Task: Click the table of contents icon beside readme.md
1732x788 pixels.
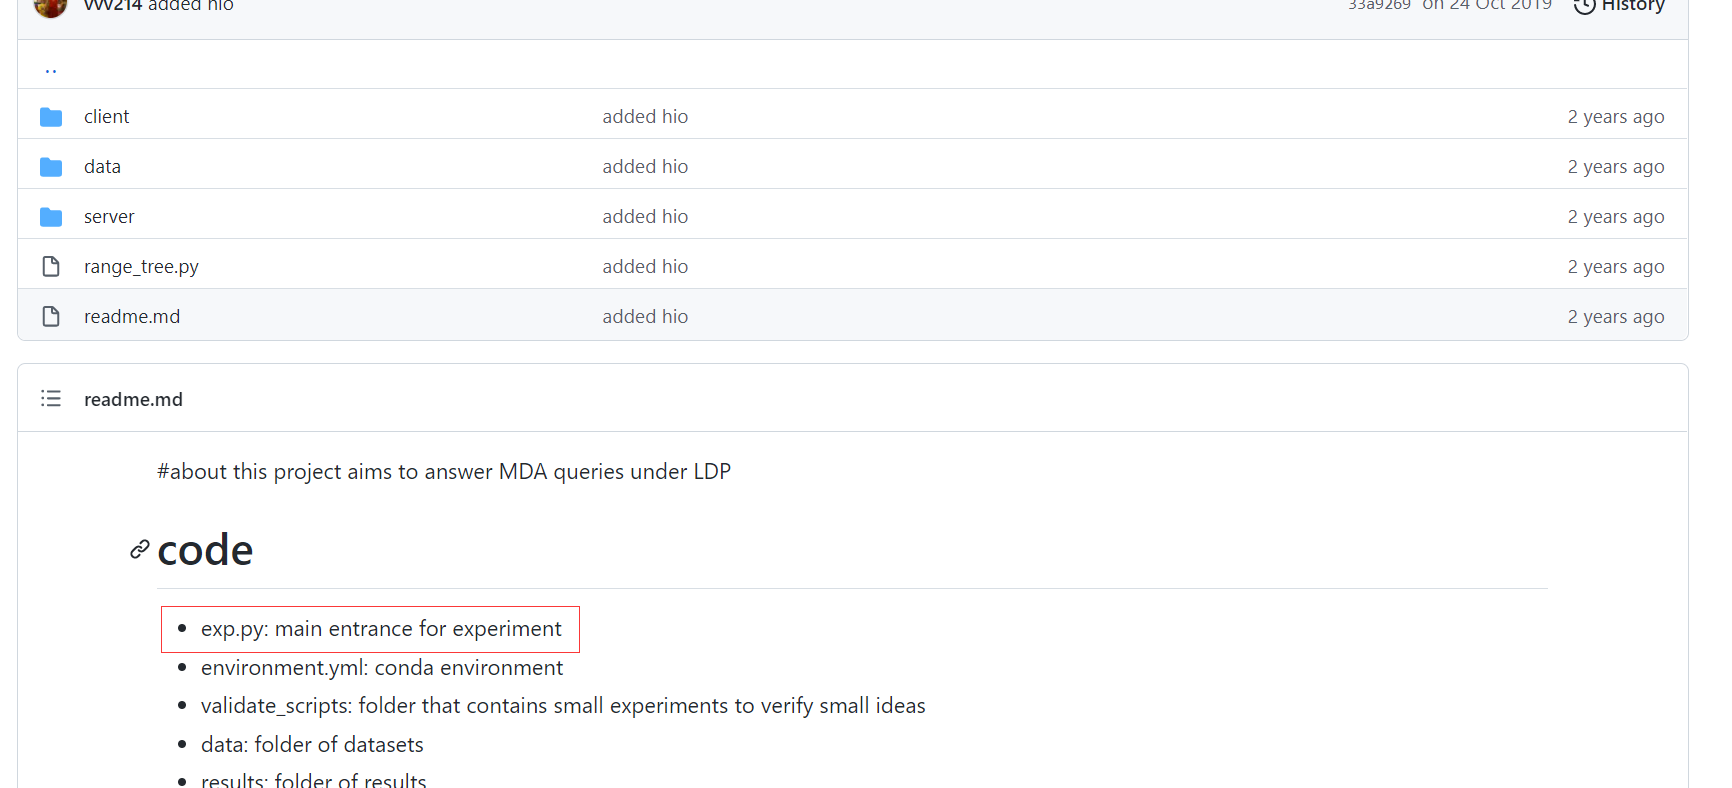Action: (51, 398)
